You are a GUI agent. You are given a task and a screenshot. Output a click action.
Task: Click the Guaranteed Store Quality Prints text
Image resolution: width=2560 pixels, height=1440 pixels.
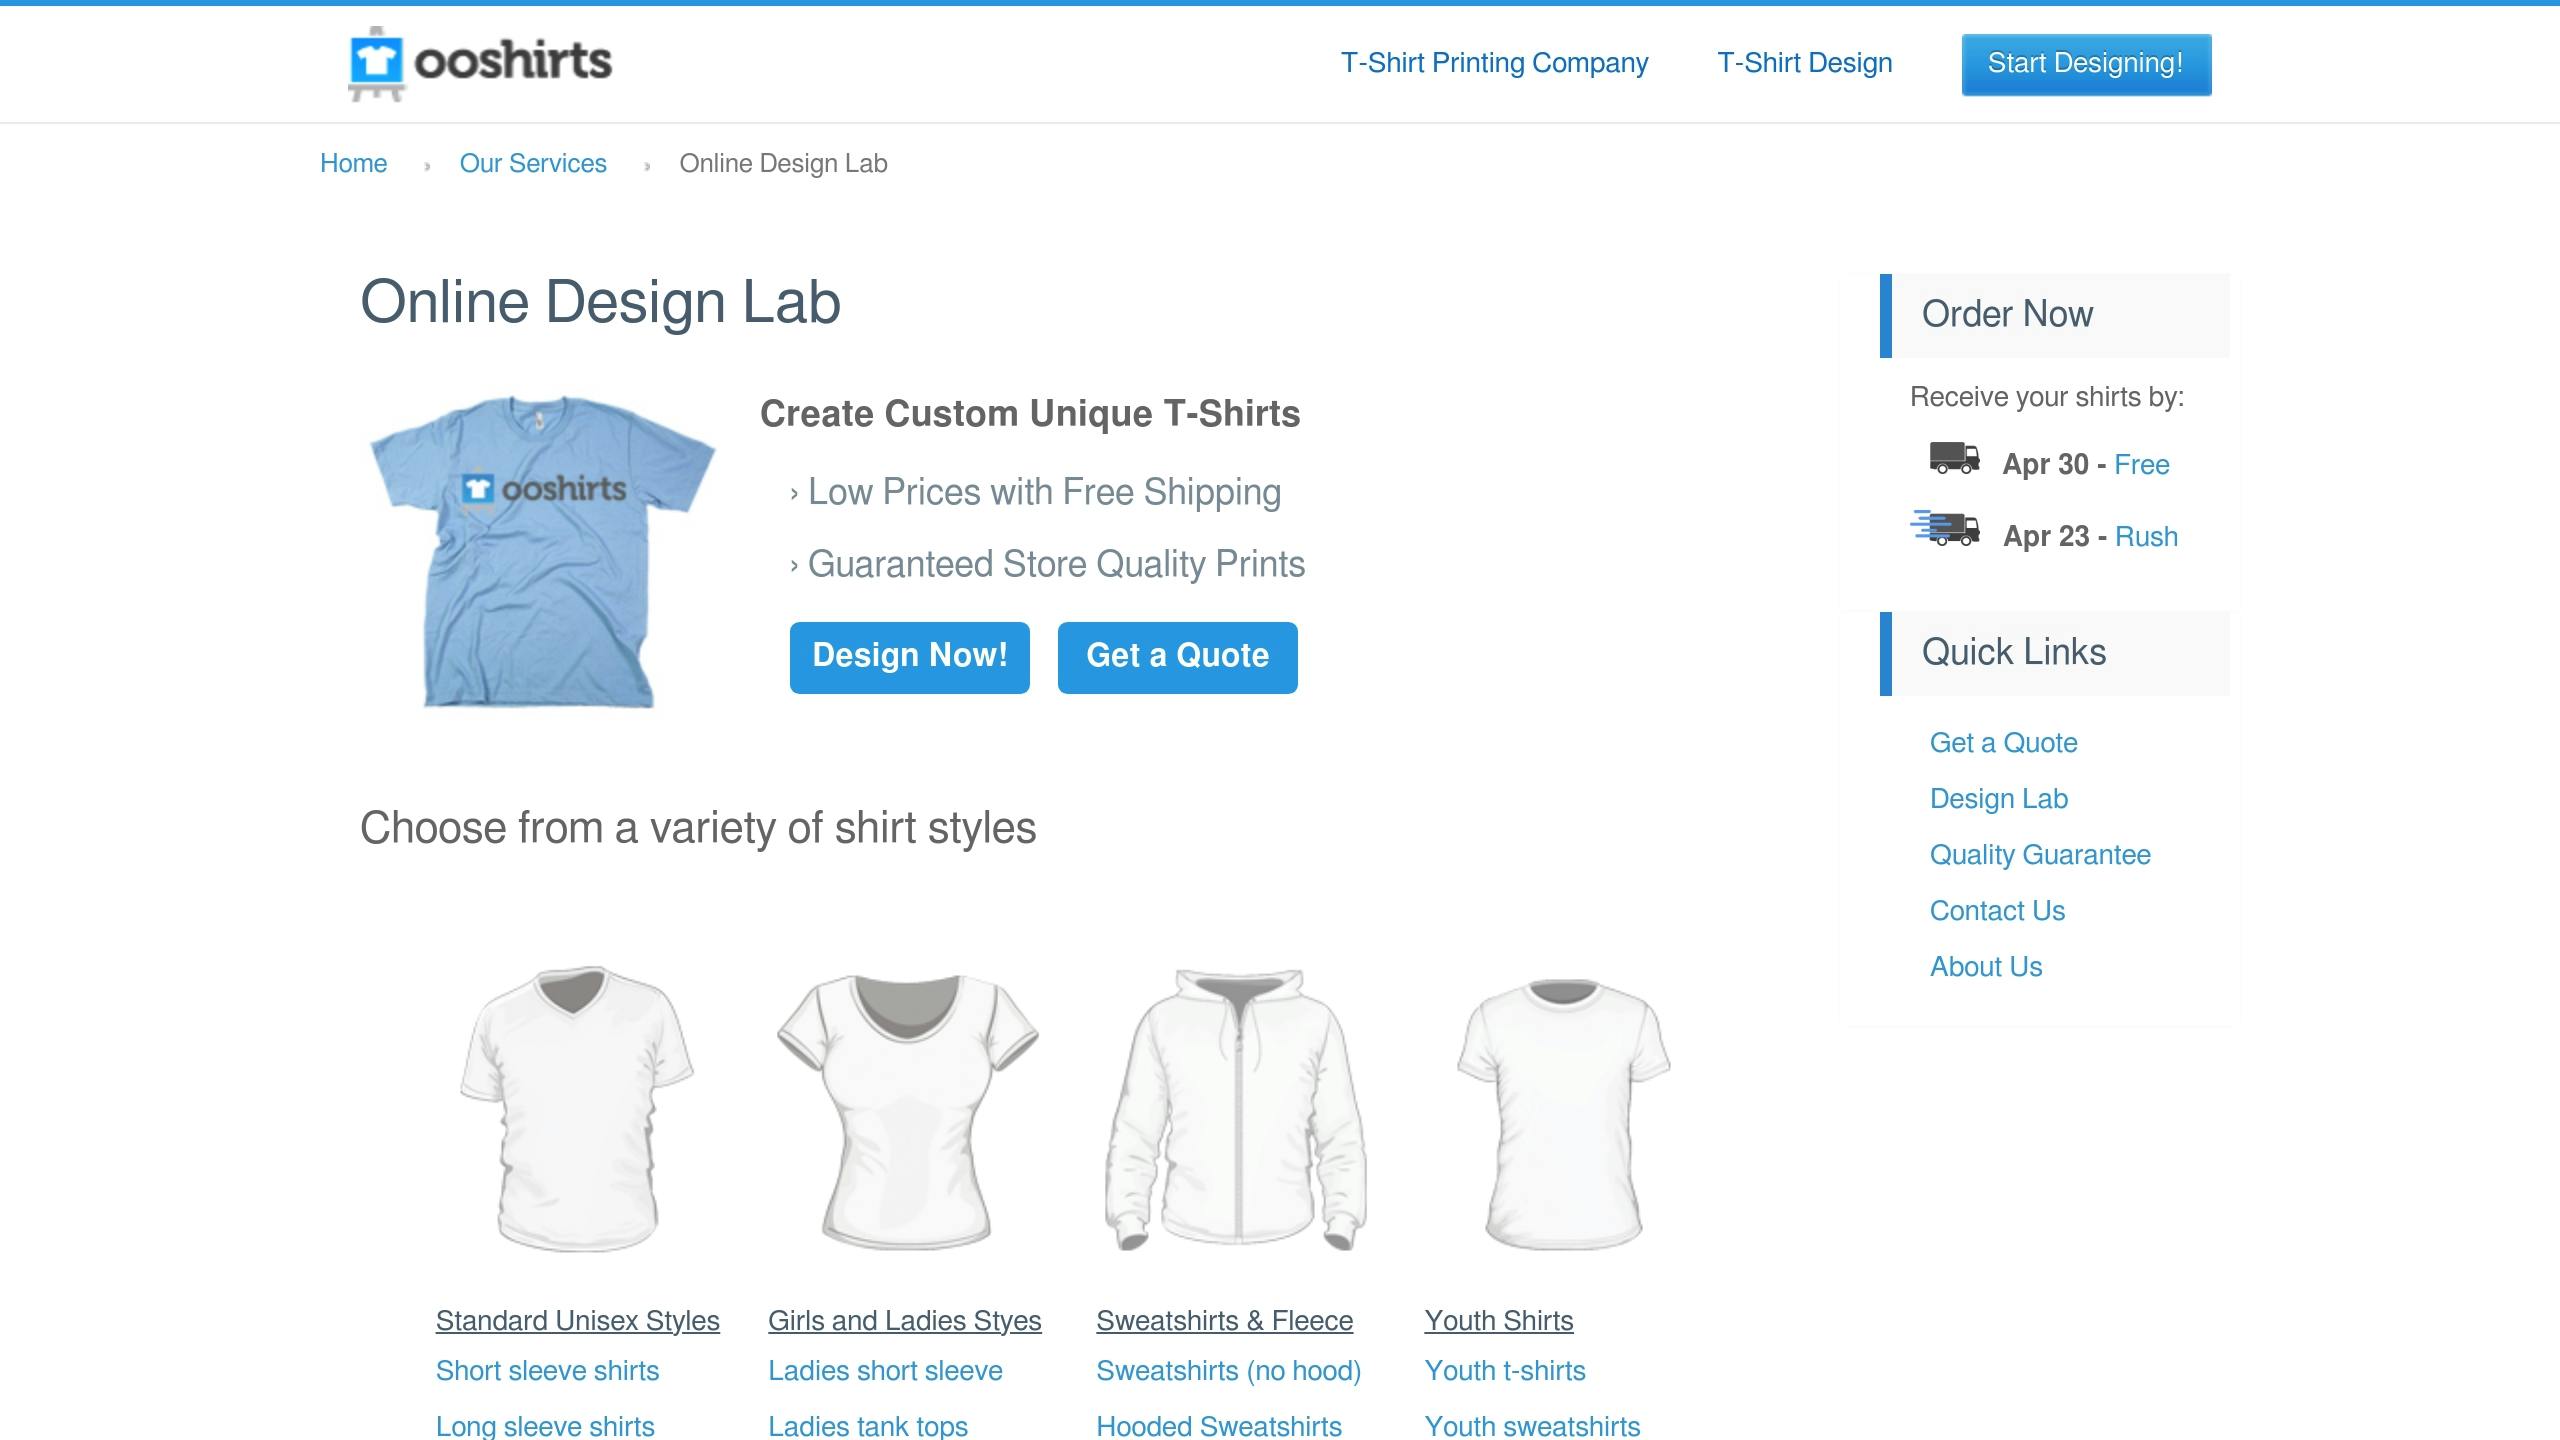tap(1056, 564)
